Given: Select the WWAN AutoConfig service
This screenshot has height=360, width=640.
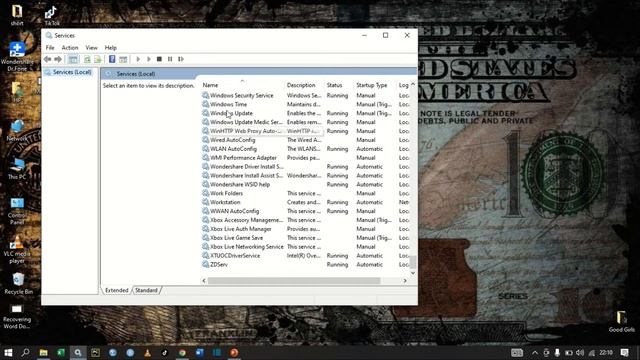Looking at the screenshot, I should coord(305,211).
